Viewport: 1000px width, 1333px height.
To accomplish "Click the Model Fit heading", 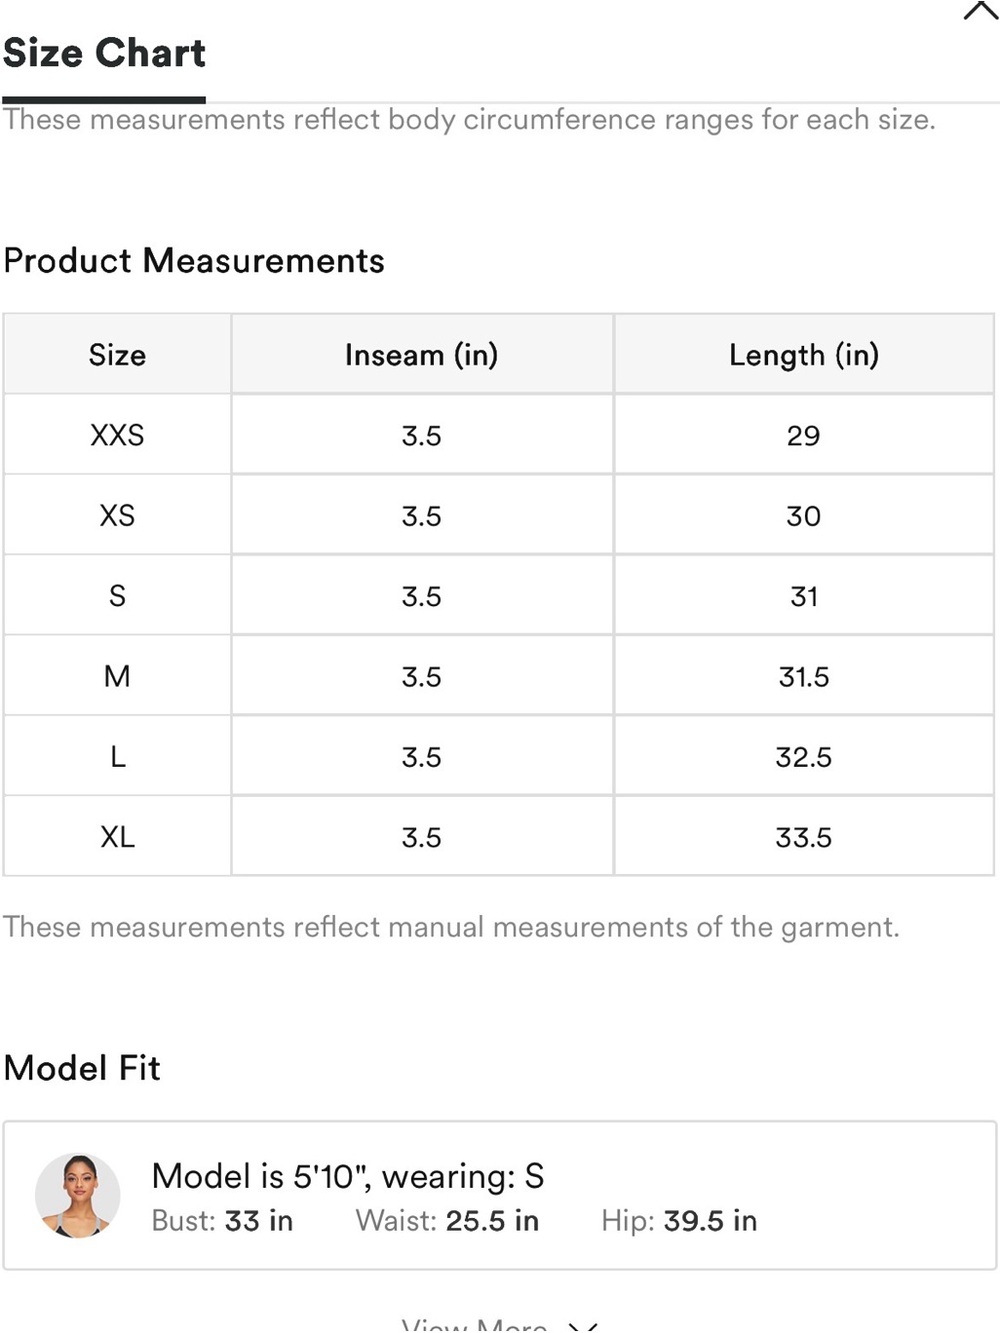I will pyautogui.click(x=82, y=1068).
